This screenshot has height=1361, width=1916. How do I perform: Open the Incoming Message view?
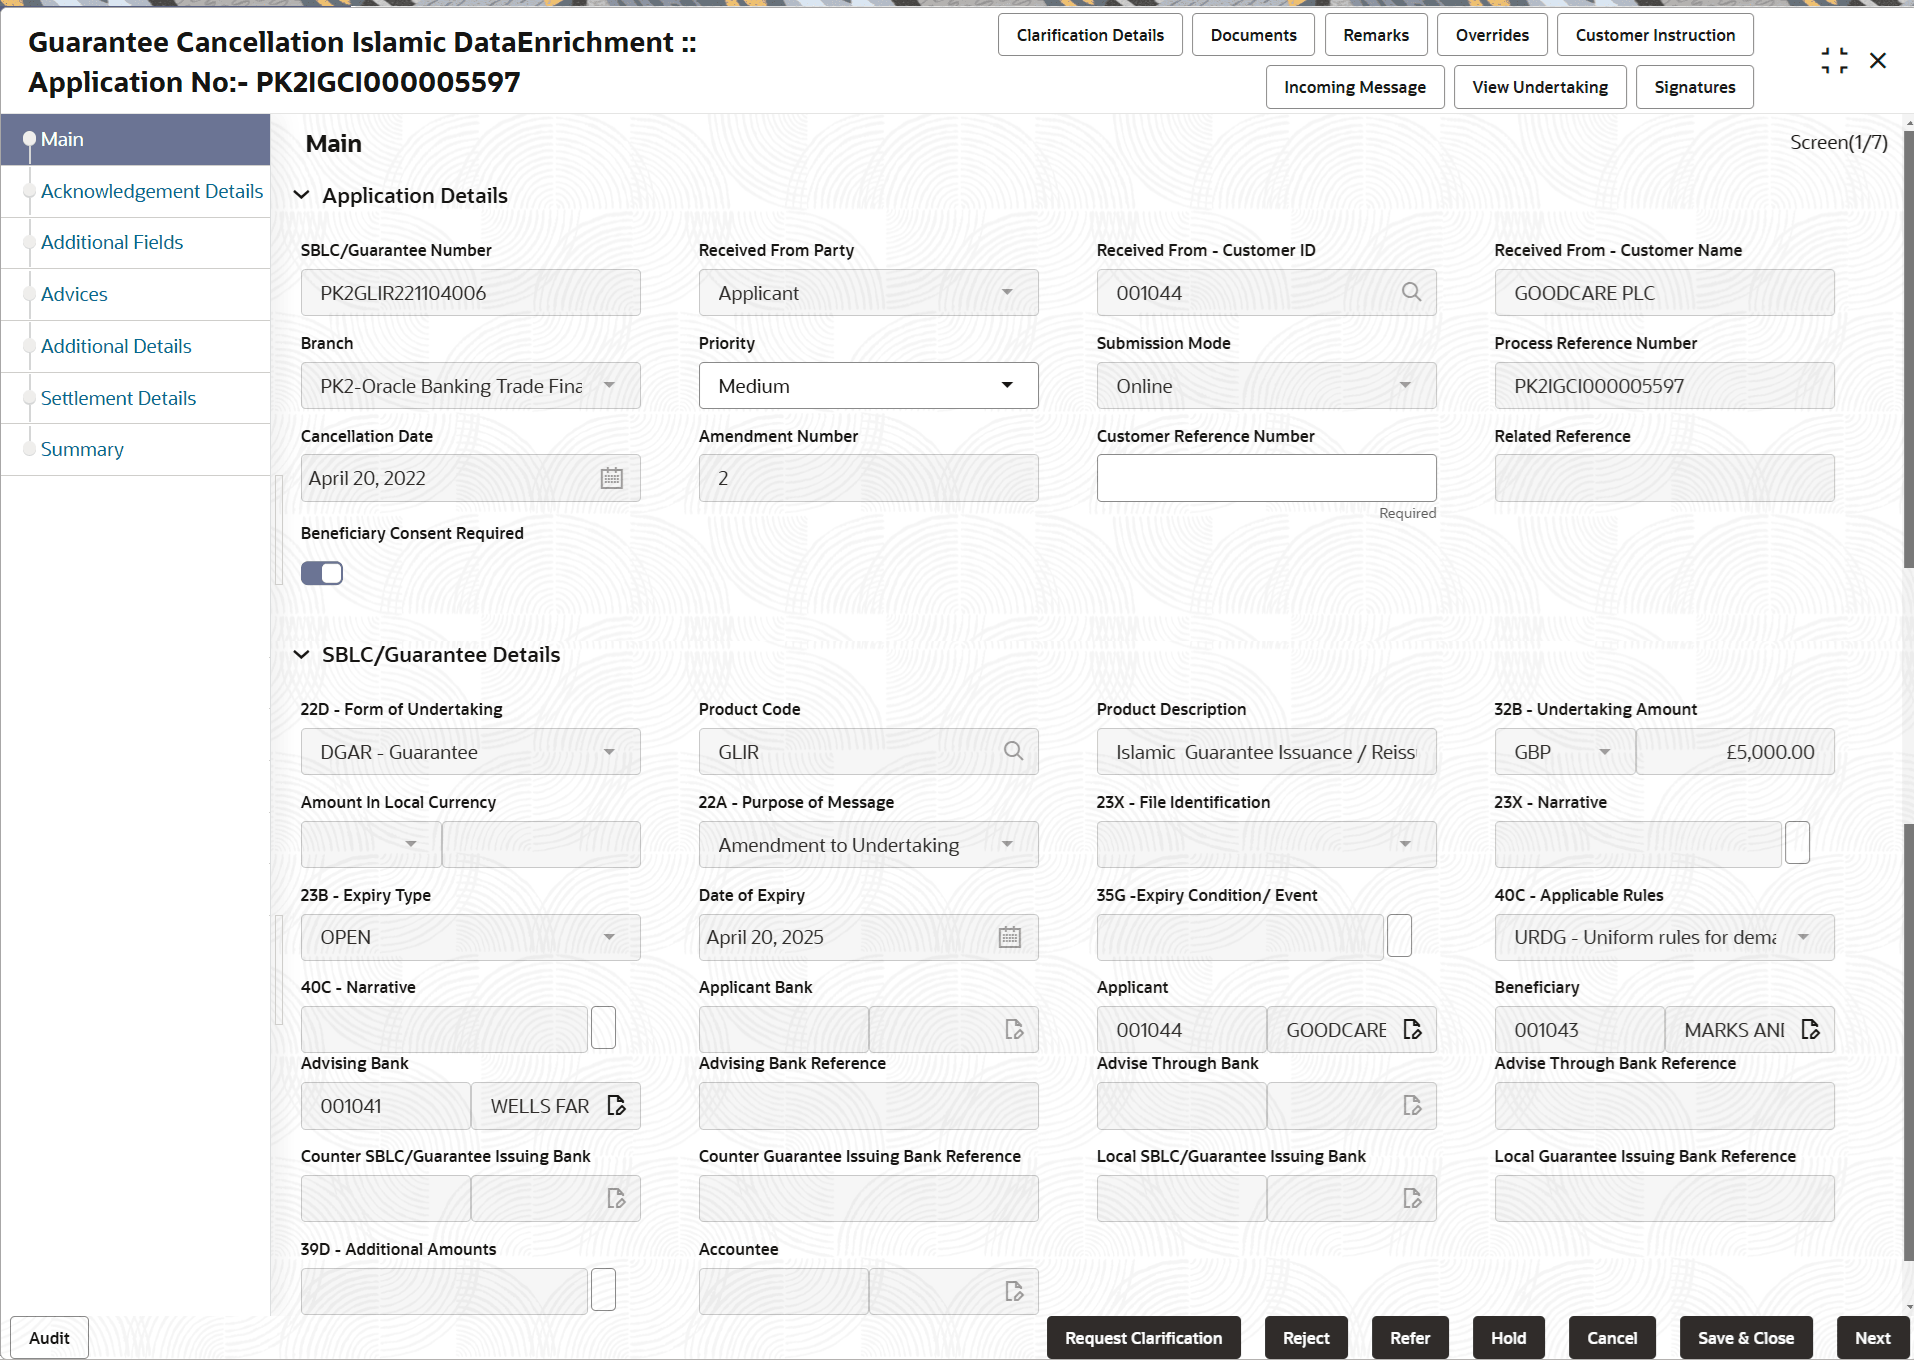coord(1354,87)
